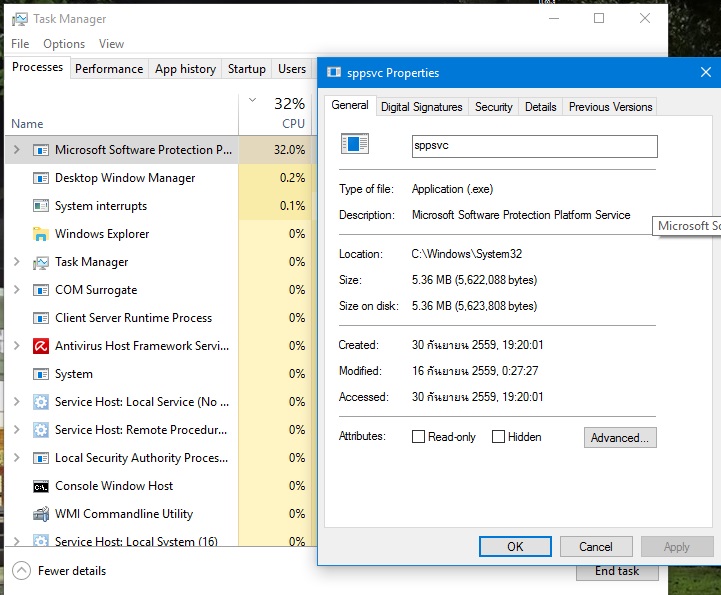
Task: Switch to the App history tab
Action: click(185, 69)
